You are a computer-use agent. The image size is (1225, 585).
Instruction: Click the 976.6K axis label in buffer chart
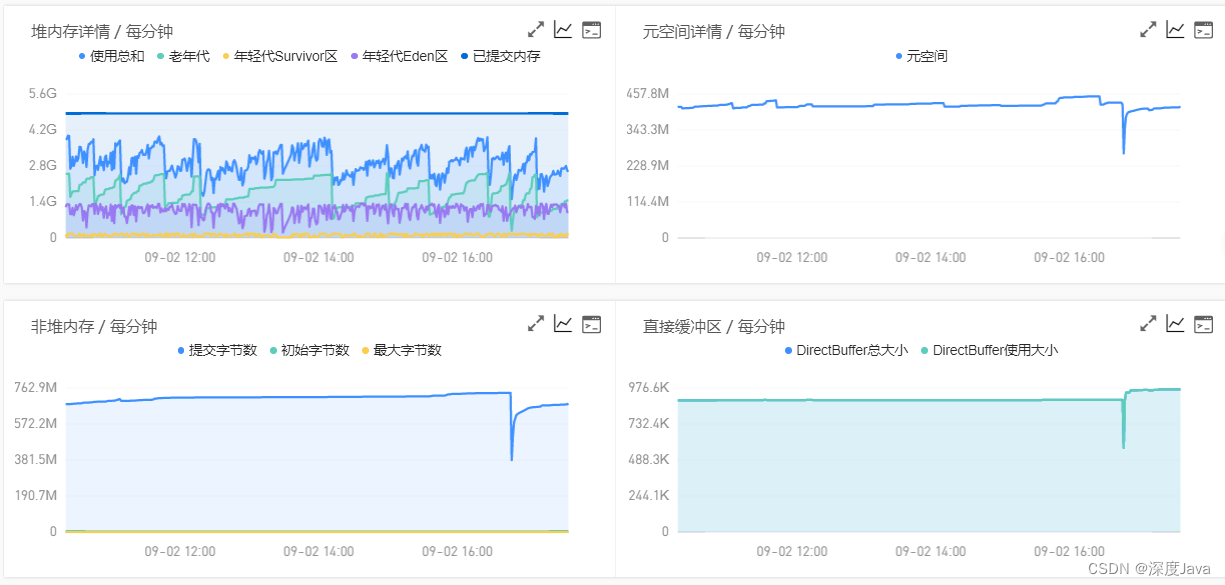coord(648,387)
